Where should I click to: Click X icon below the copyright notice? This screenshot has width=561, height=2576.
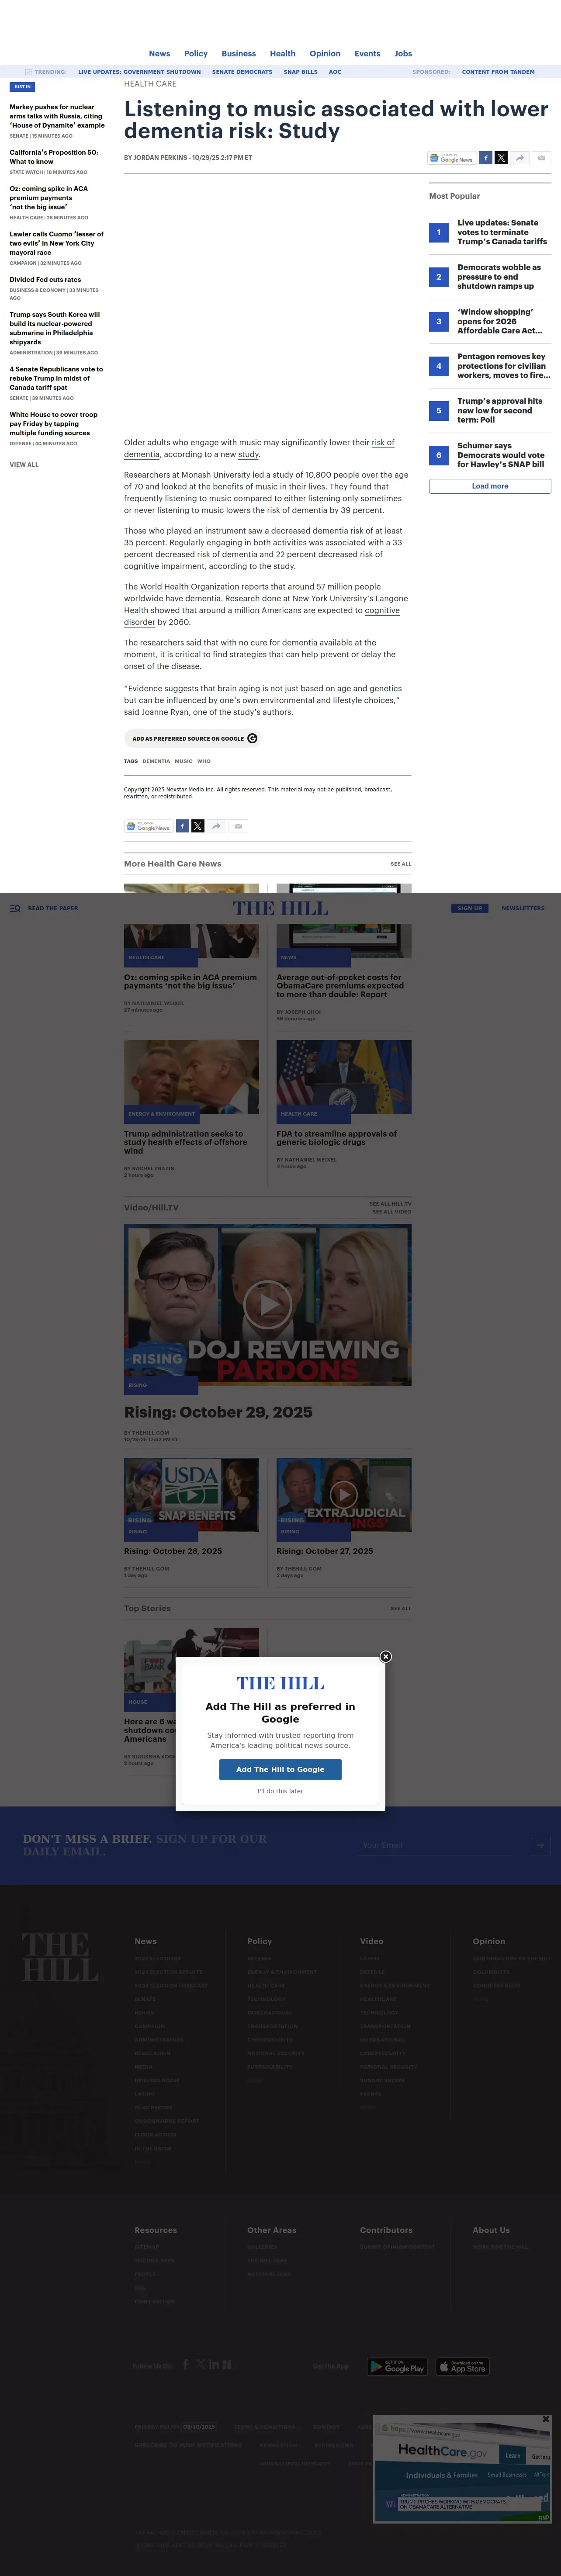point(198,826)
